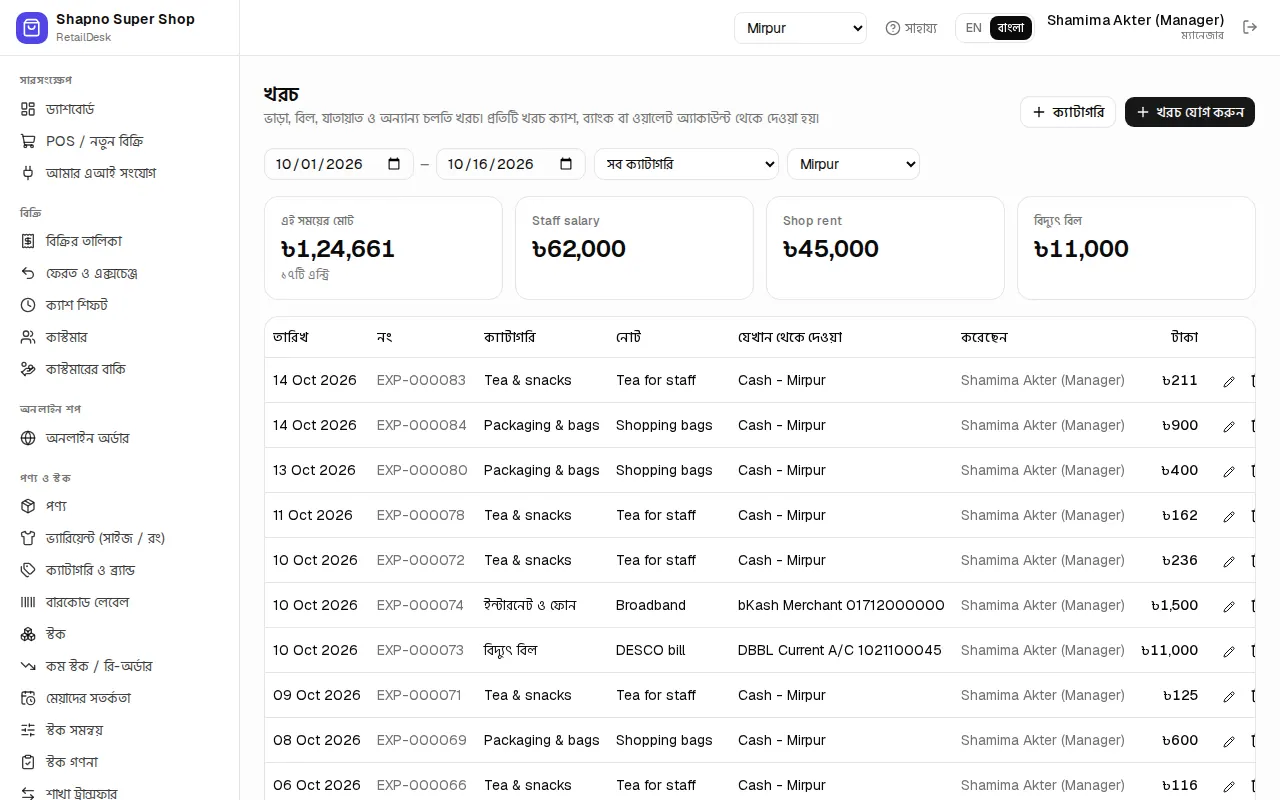Click the clipboard icon for স্টক গণনা
This screenshot has width=1280, height=800.
(x=28, y=762)
